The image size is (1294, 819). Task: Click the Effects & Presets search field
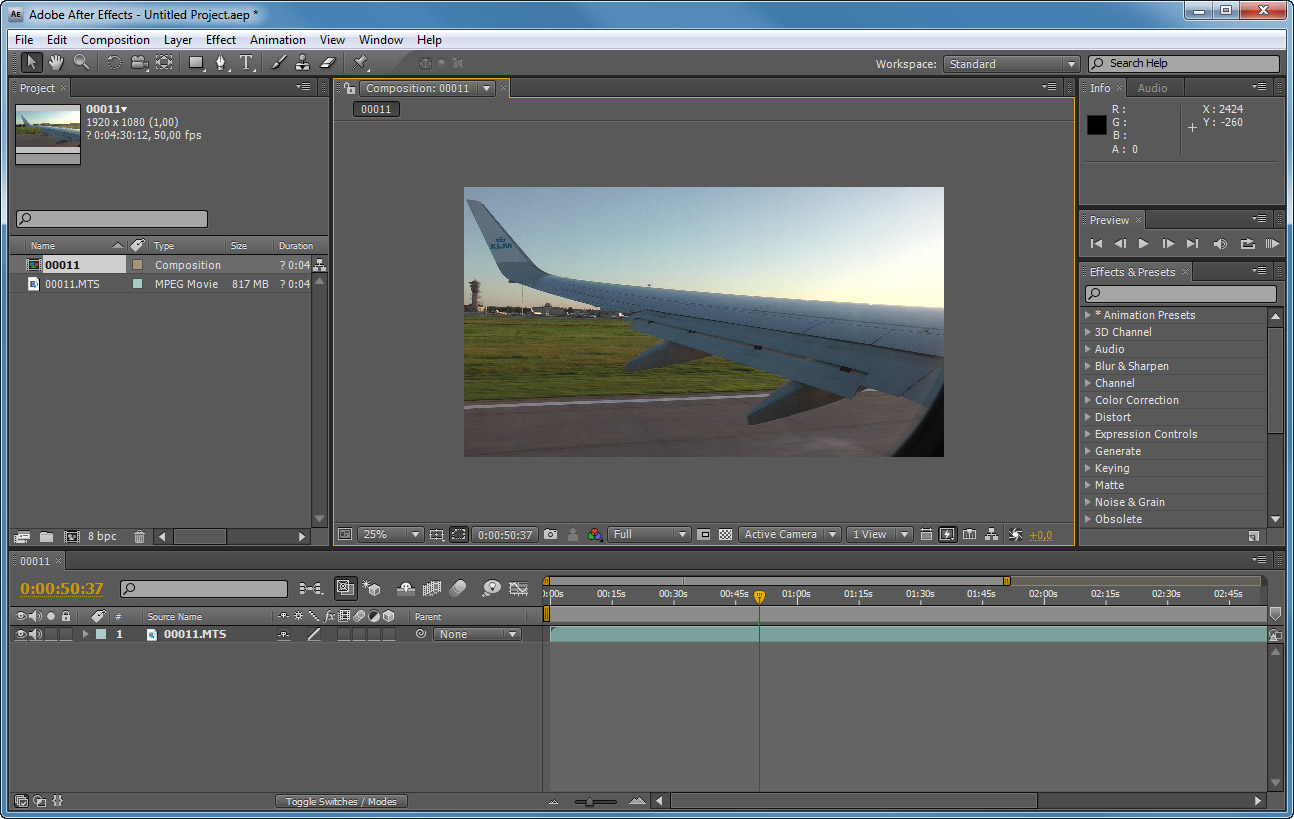click(1180, 294)
